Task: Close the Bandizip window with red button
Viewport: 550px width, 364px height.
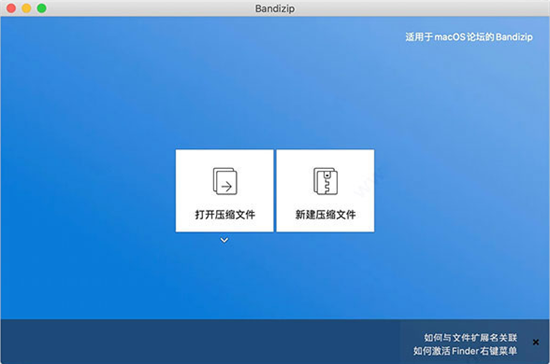Action: pyautogui.click(x=11, y=8)
